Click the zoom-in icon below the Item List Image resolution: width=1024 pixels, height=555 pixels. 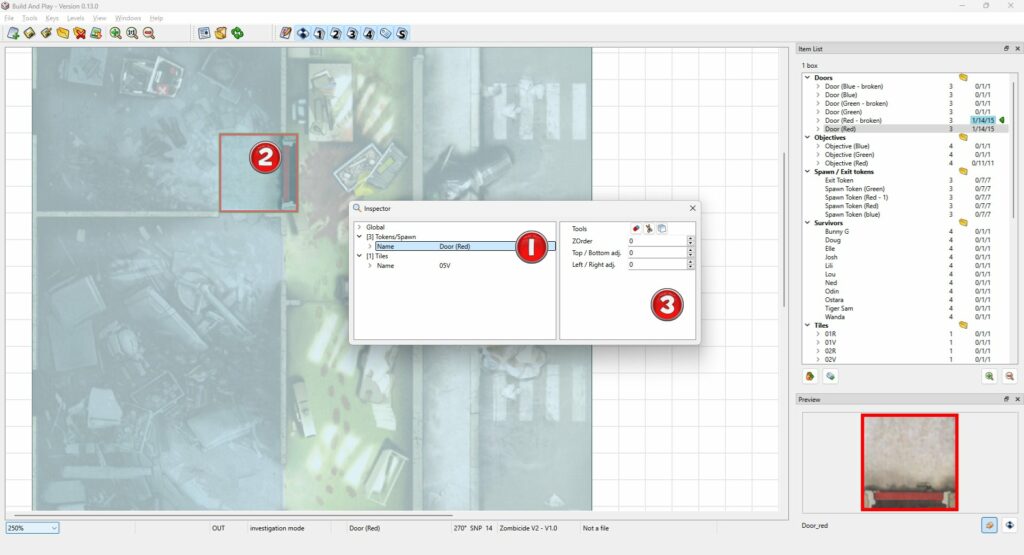point(989,376)
